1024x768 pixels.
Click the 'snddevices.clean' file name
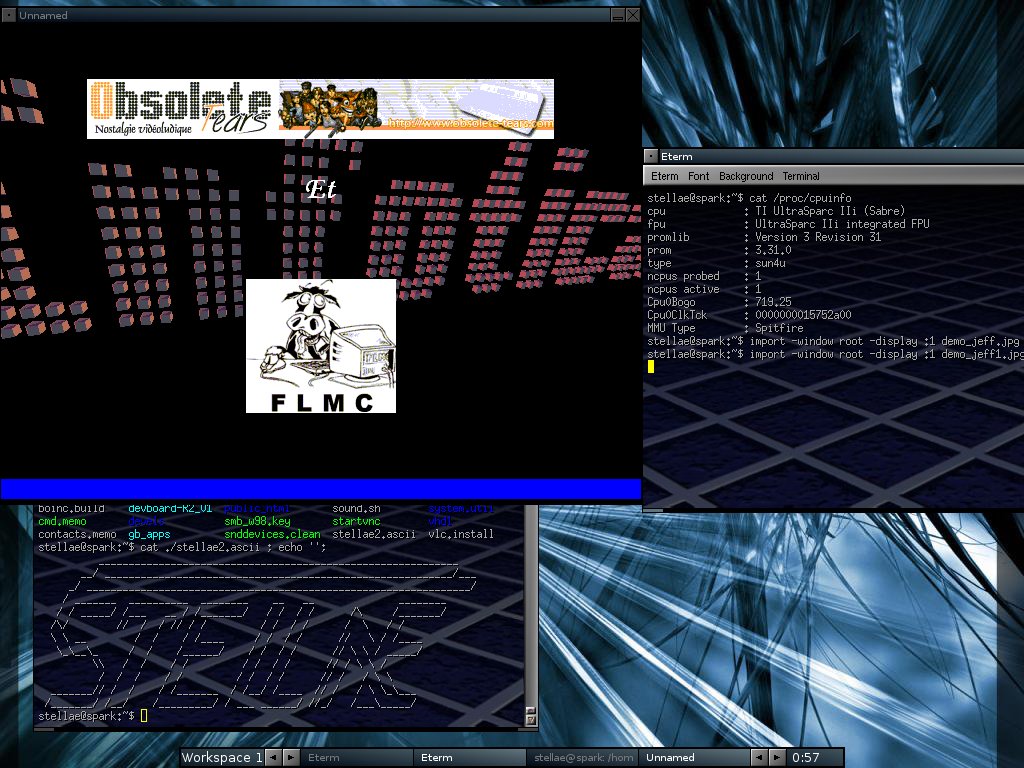point(272,534)
